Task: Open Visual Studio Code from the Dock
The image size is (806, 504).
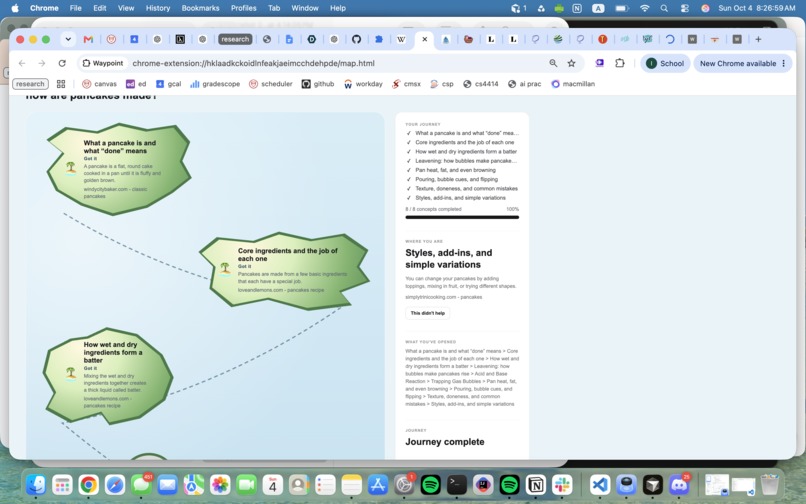Action: (600, 484)
